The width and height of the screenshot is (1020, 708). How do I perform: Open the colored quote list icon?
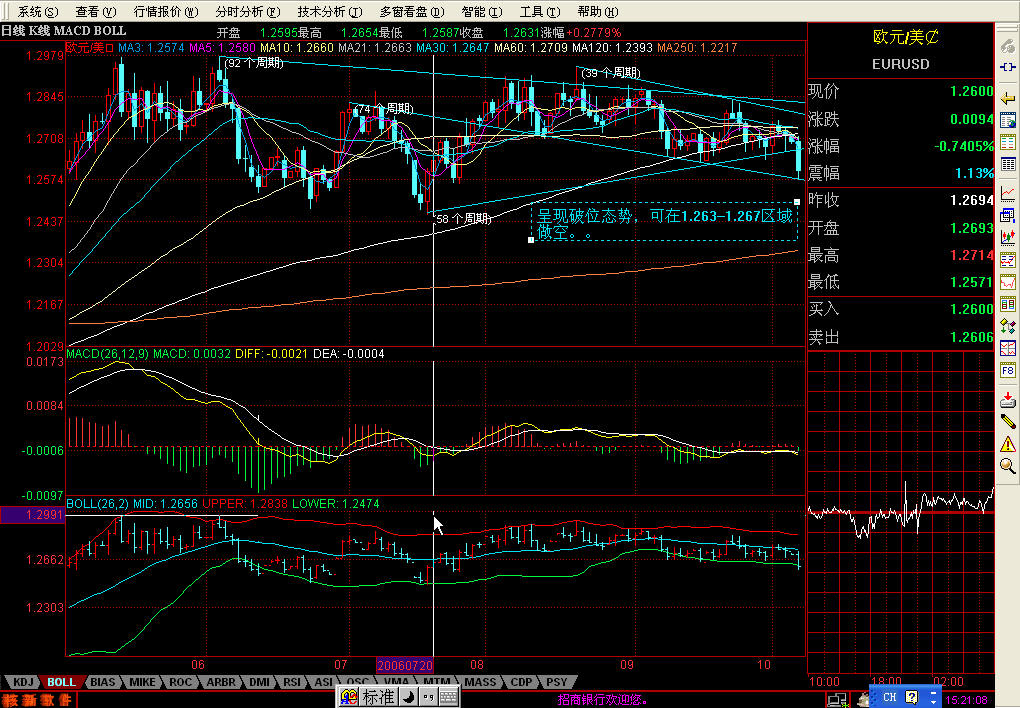1008,142
